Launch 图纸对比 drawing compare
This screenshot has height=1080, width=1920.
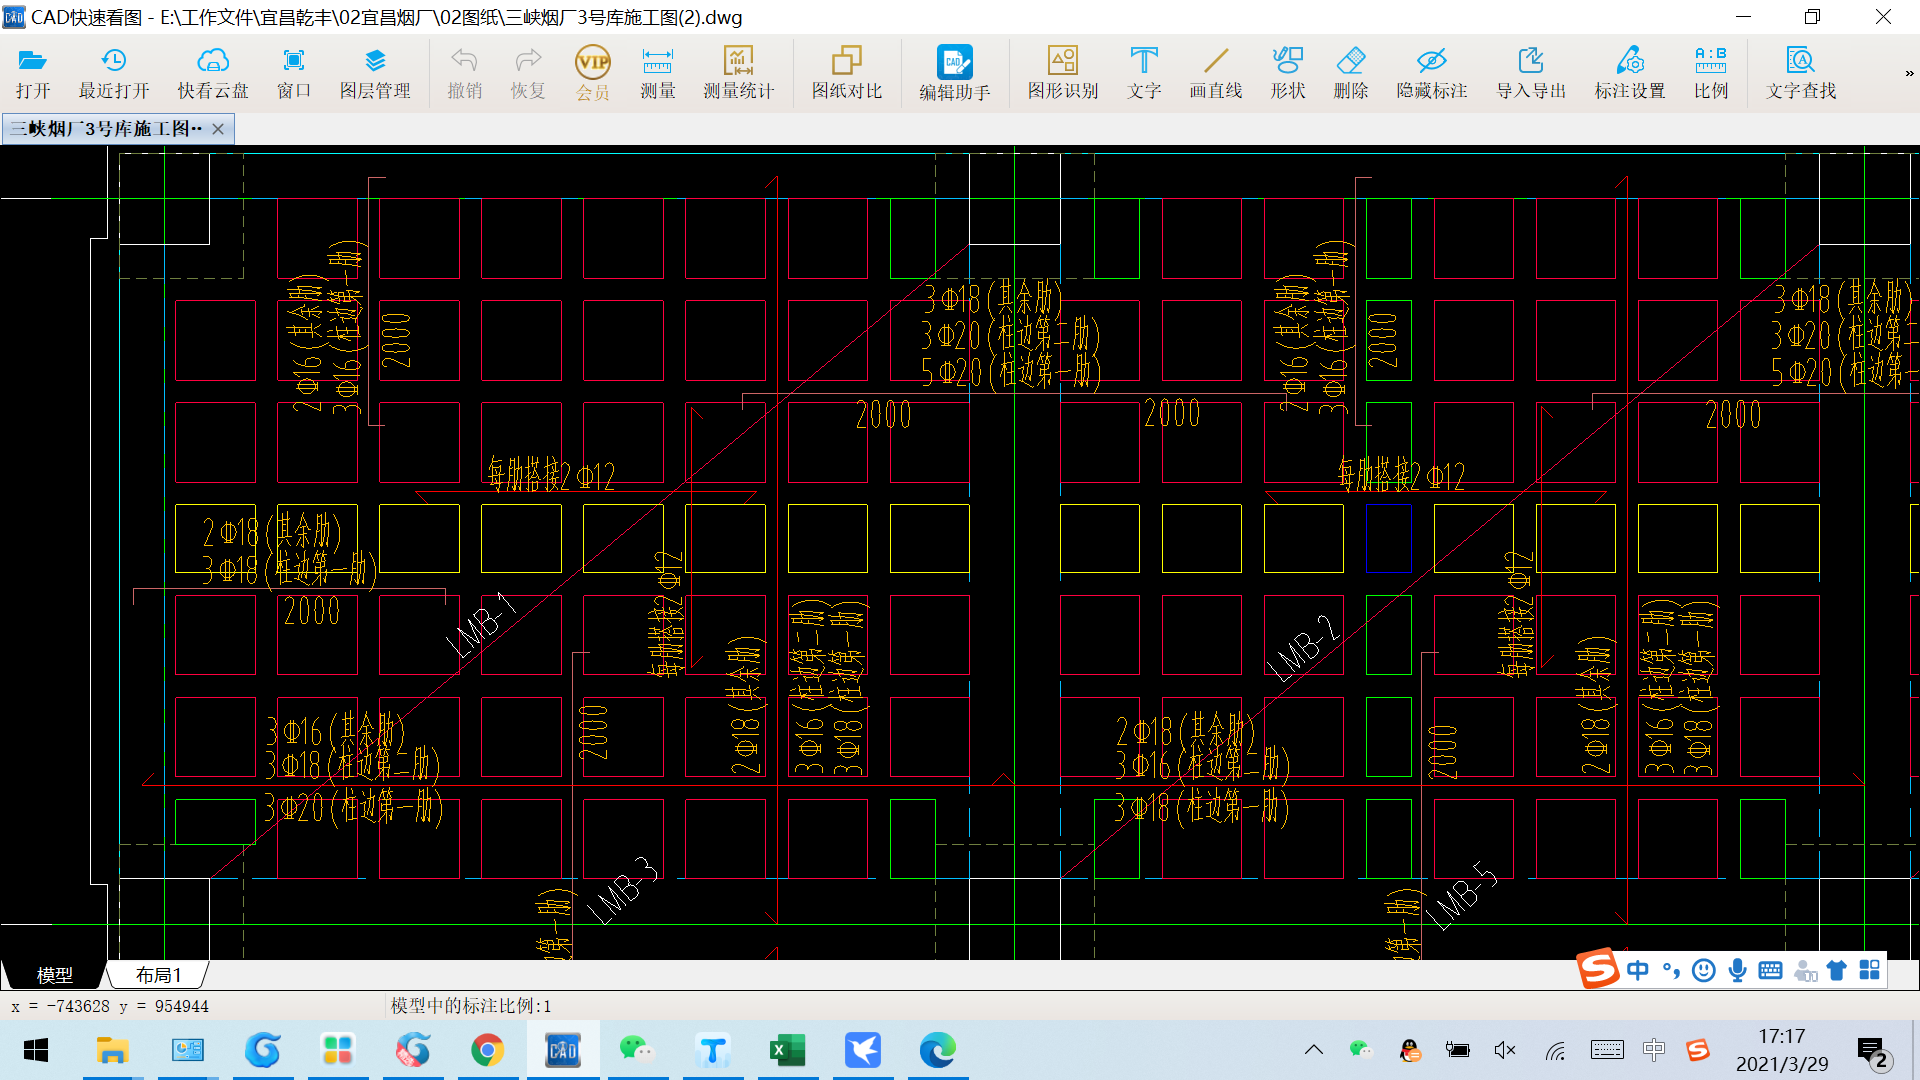[x=847, y=73]
